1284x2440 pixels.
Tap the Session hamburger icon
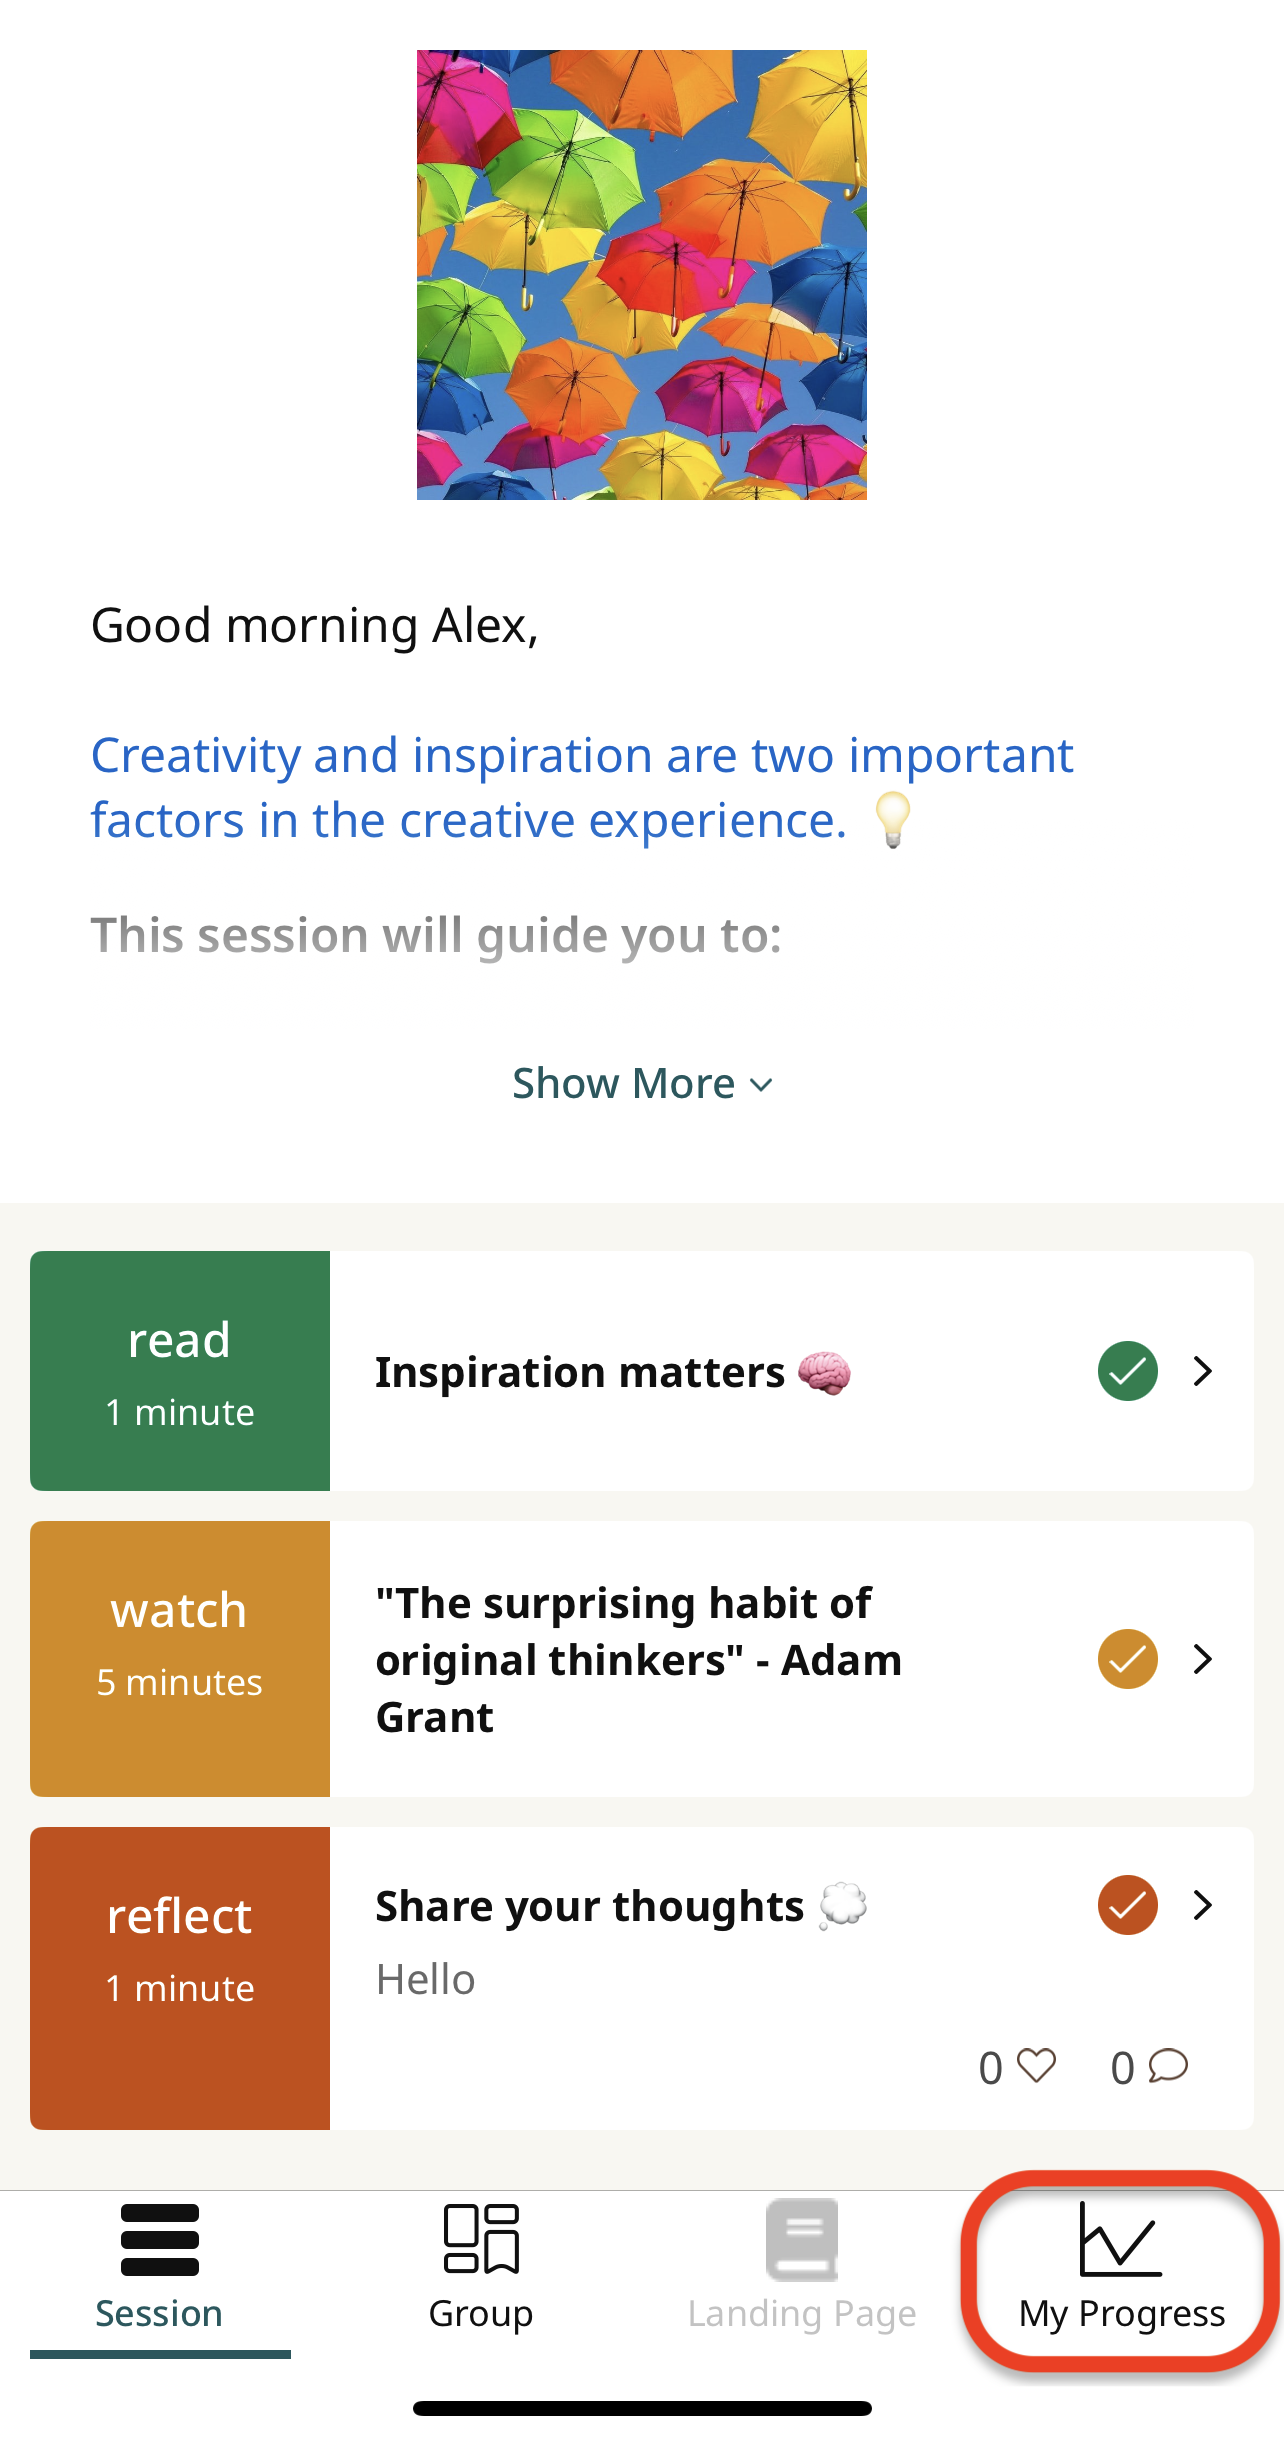(x=159, y=2239)
